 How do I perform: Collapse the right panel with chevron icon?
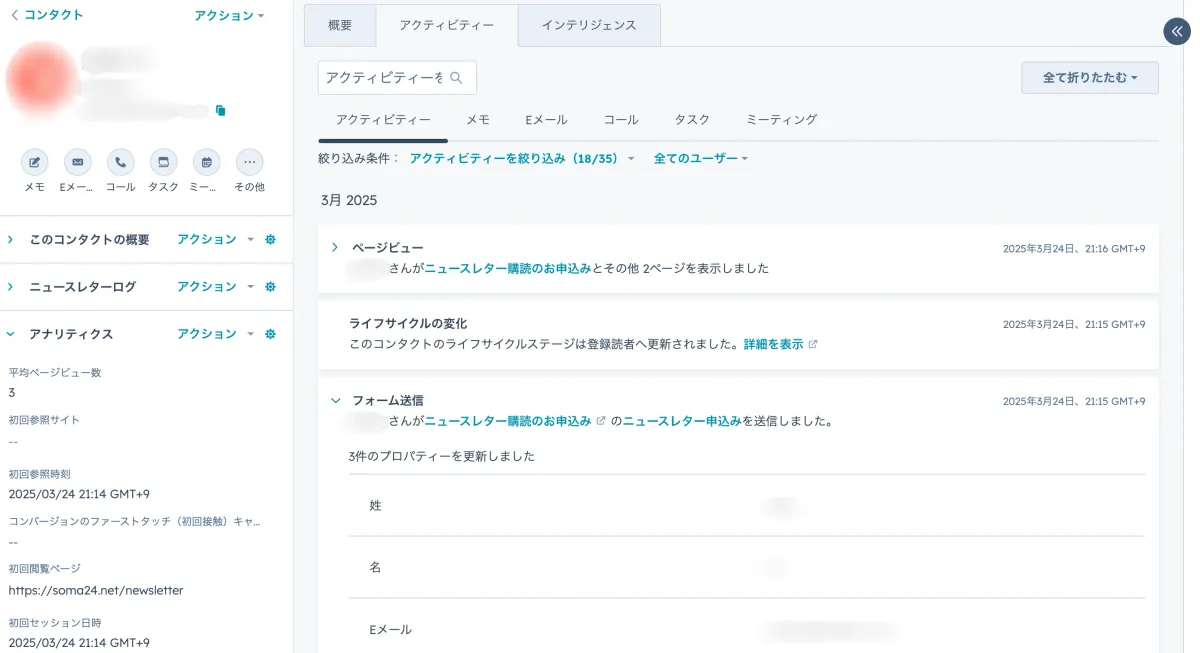[1176, 31]
